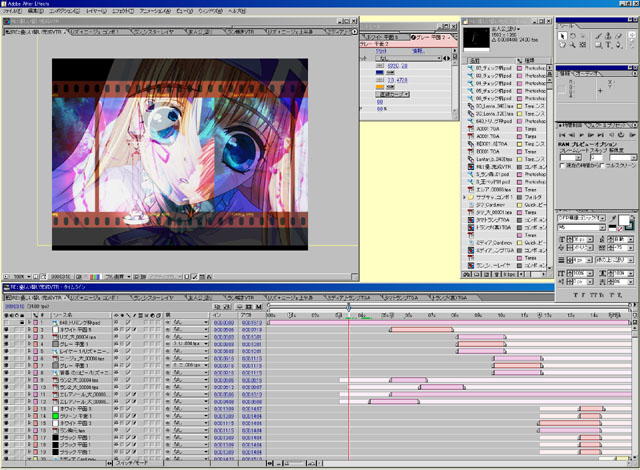640x470 pixels.
Task: Click the M button in Timeline header
Action: [x=258, y=306]
